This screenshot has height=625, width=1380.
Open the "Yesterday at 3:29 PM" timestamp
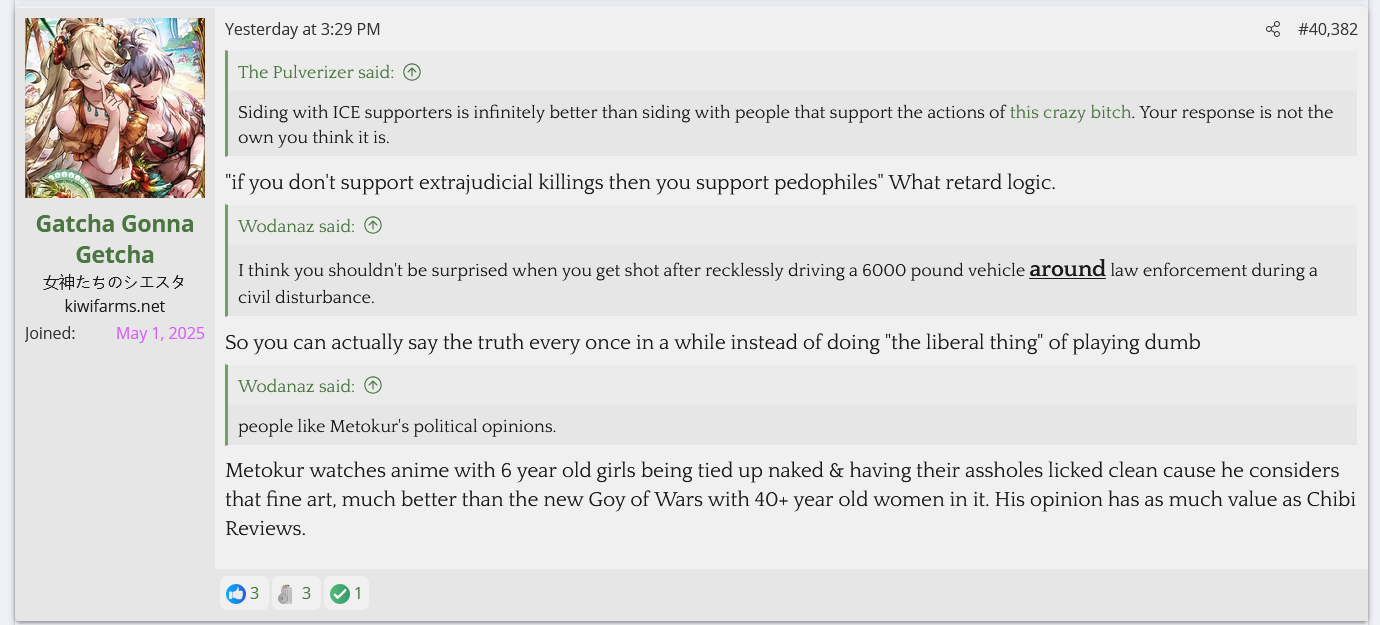coord(303,30)
